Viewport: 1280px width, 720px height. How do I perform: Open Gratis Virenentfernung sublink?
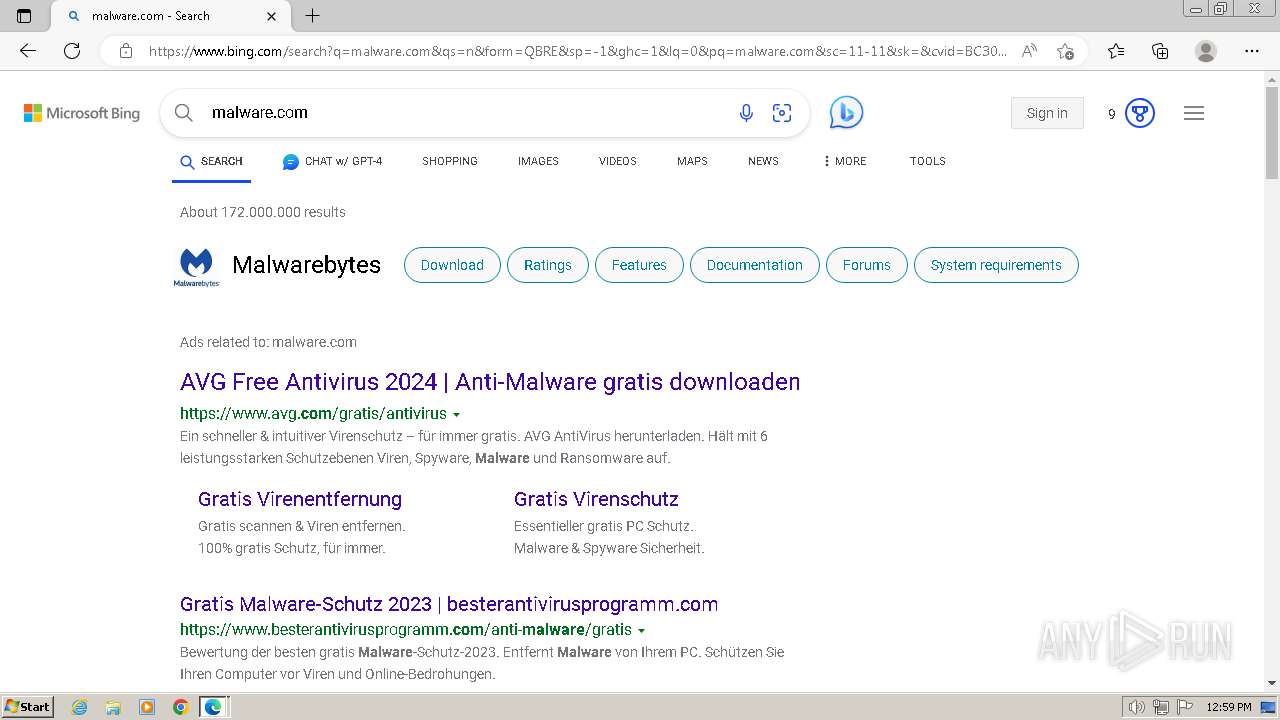click(x=300, y=499)
